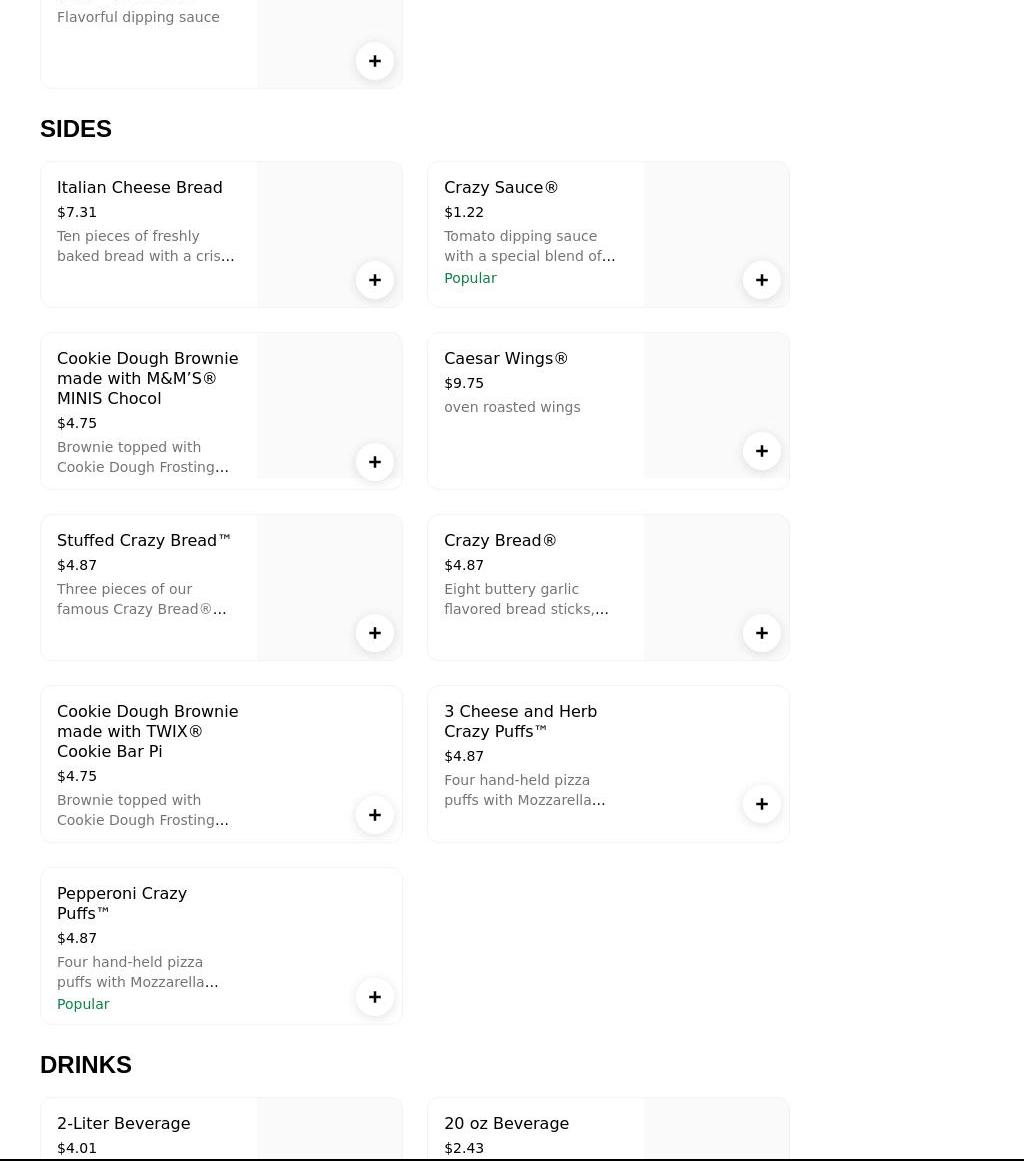Add TWIX Cookie Dough Brownie plus icon
The width and height of the screenshot is (1024, 1161).
375,815
